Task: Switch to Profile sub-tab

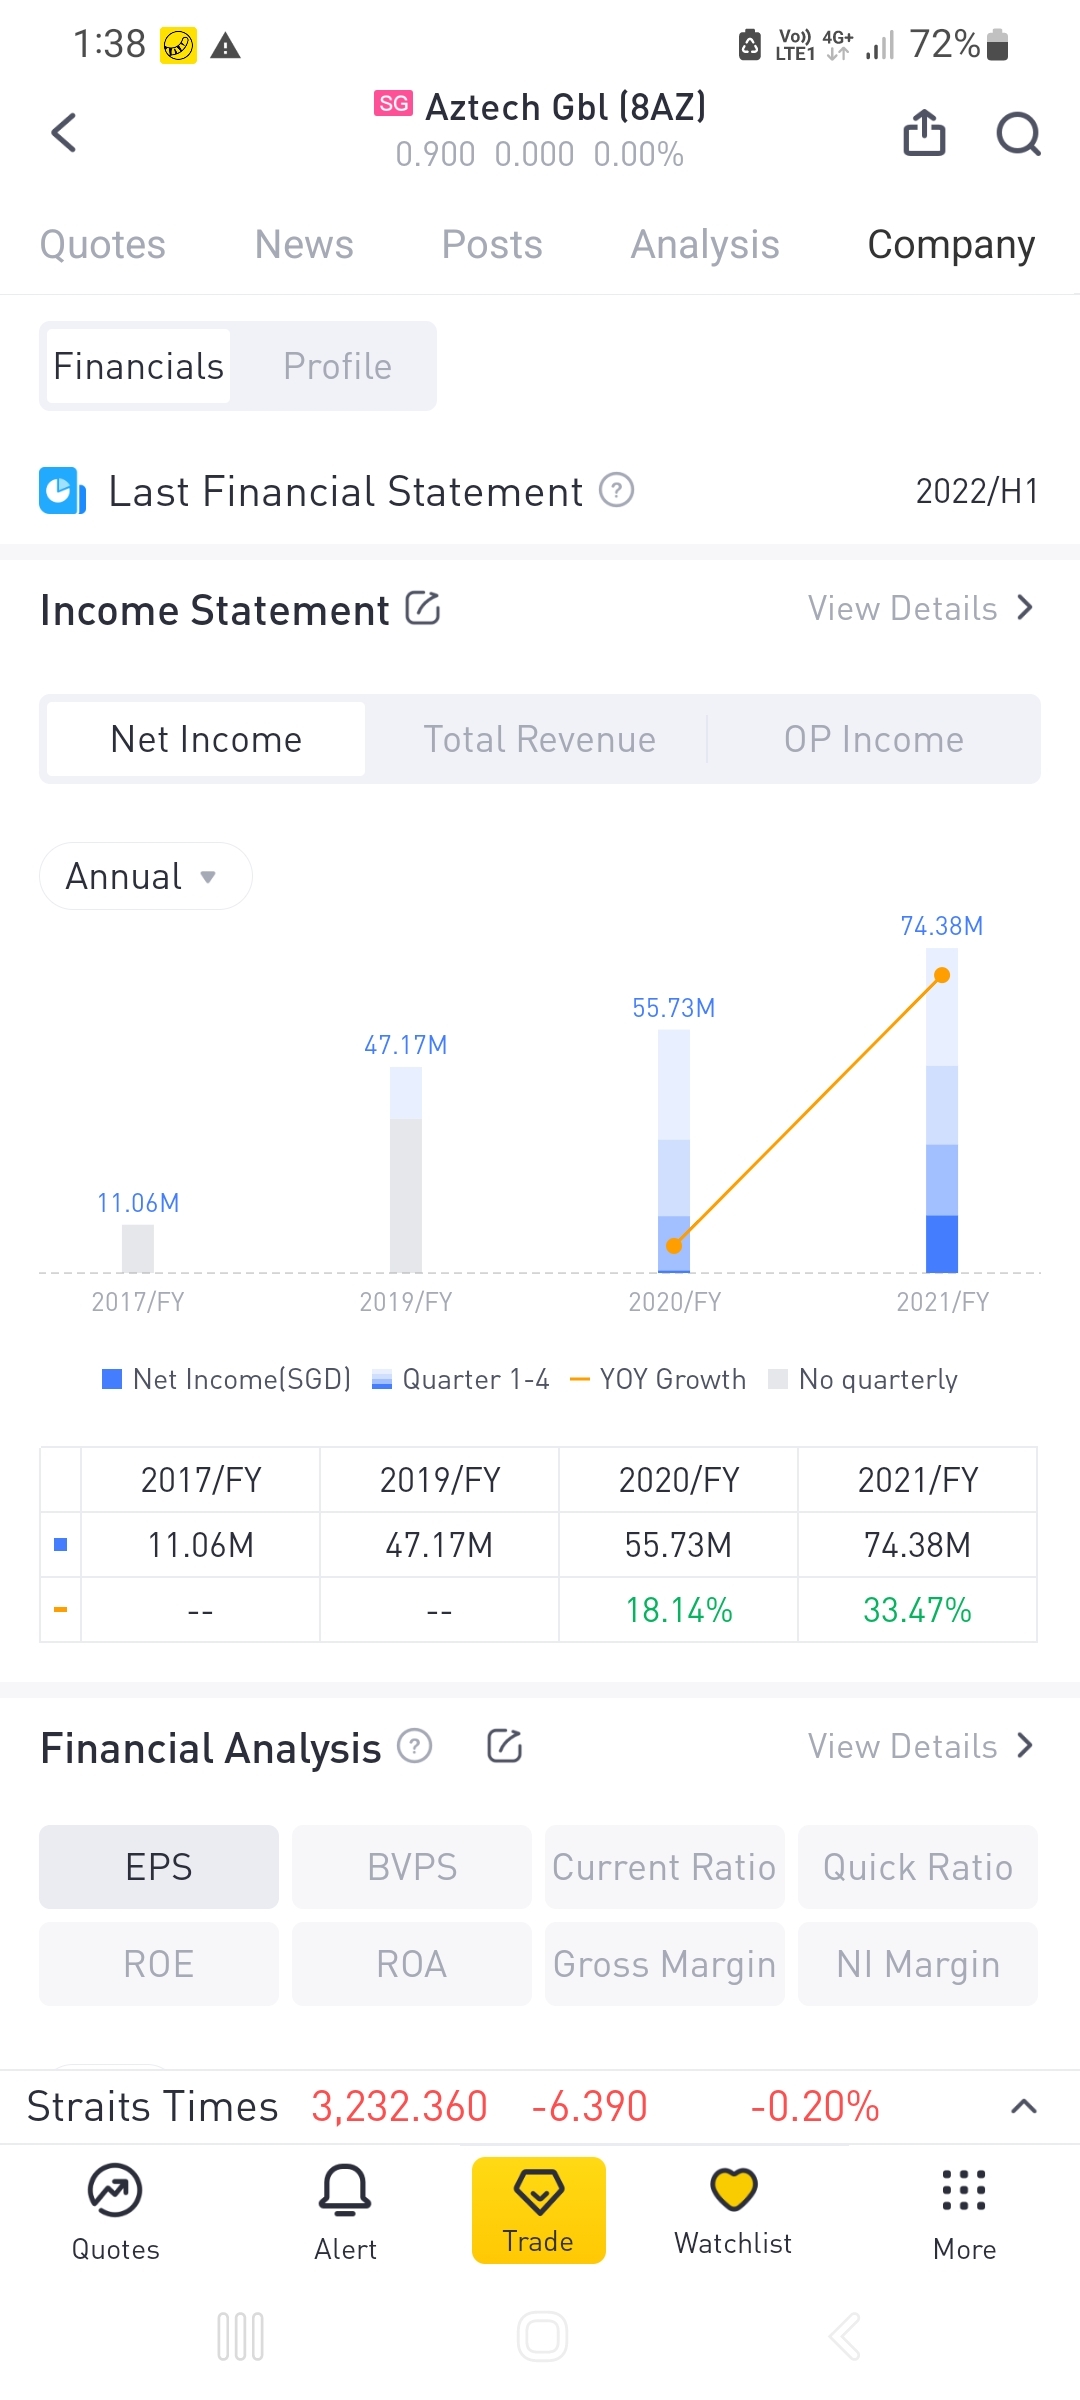Action: (337, 366)
